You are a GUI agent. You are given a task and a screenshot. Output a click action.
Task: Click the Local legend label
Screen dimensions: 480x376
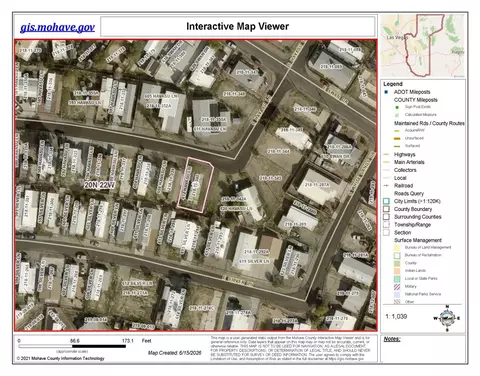coord(400,178)
